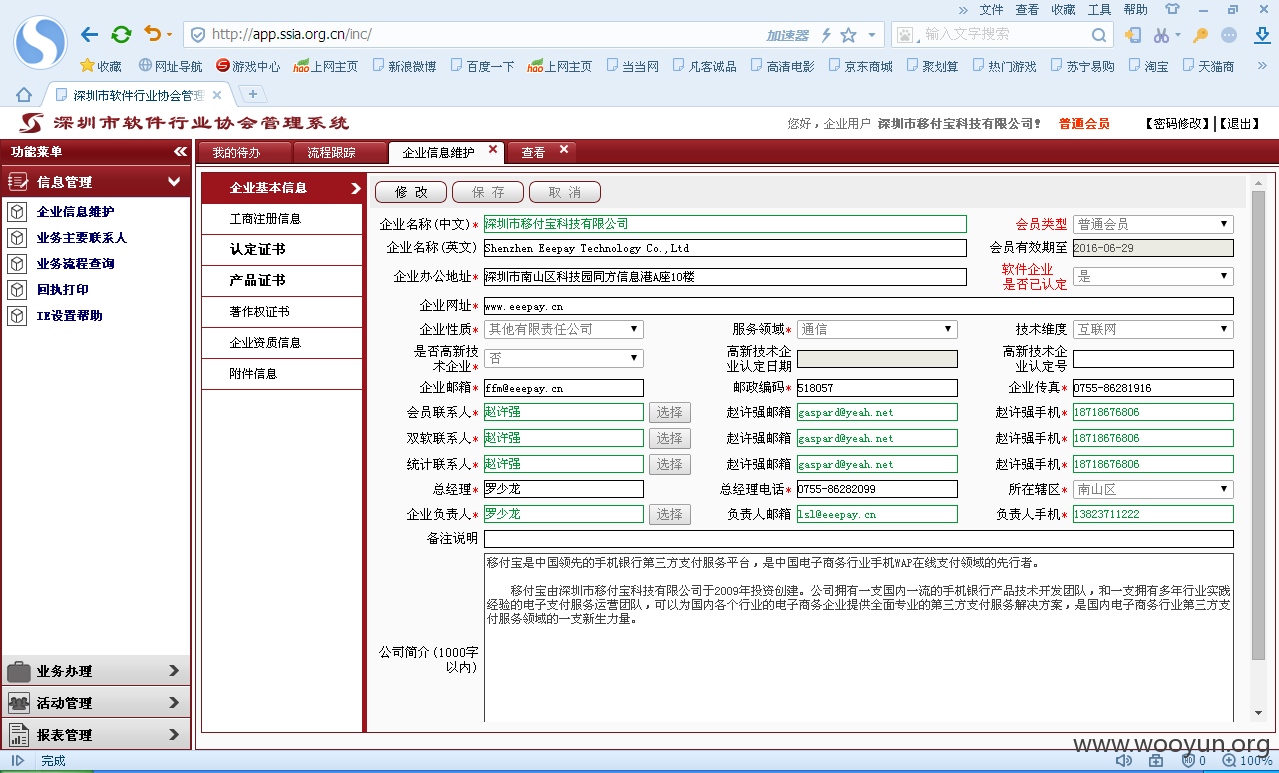Click the 密码修改 link

pyautogui.click(x=1179, y=124)
